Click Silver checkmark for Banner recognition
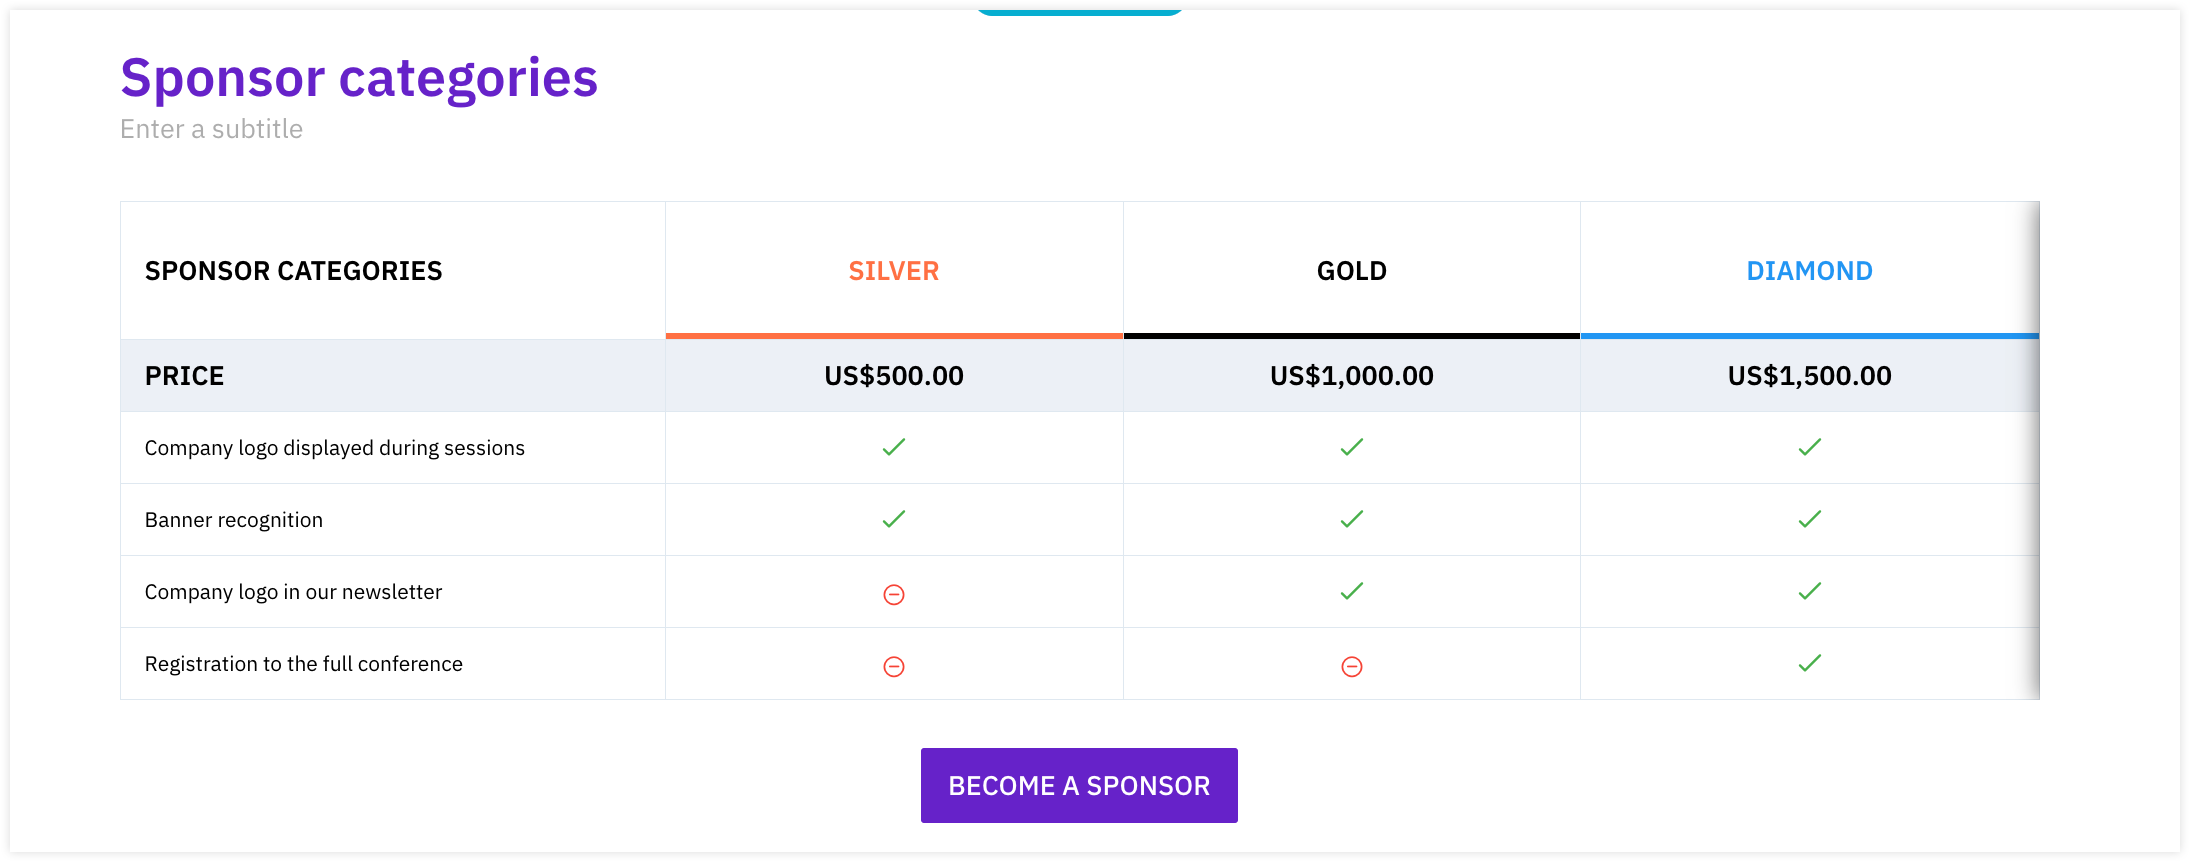Viewport: 2190px width, 862px height. 894,519
